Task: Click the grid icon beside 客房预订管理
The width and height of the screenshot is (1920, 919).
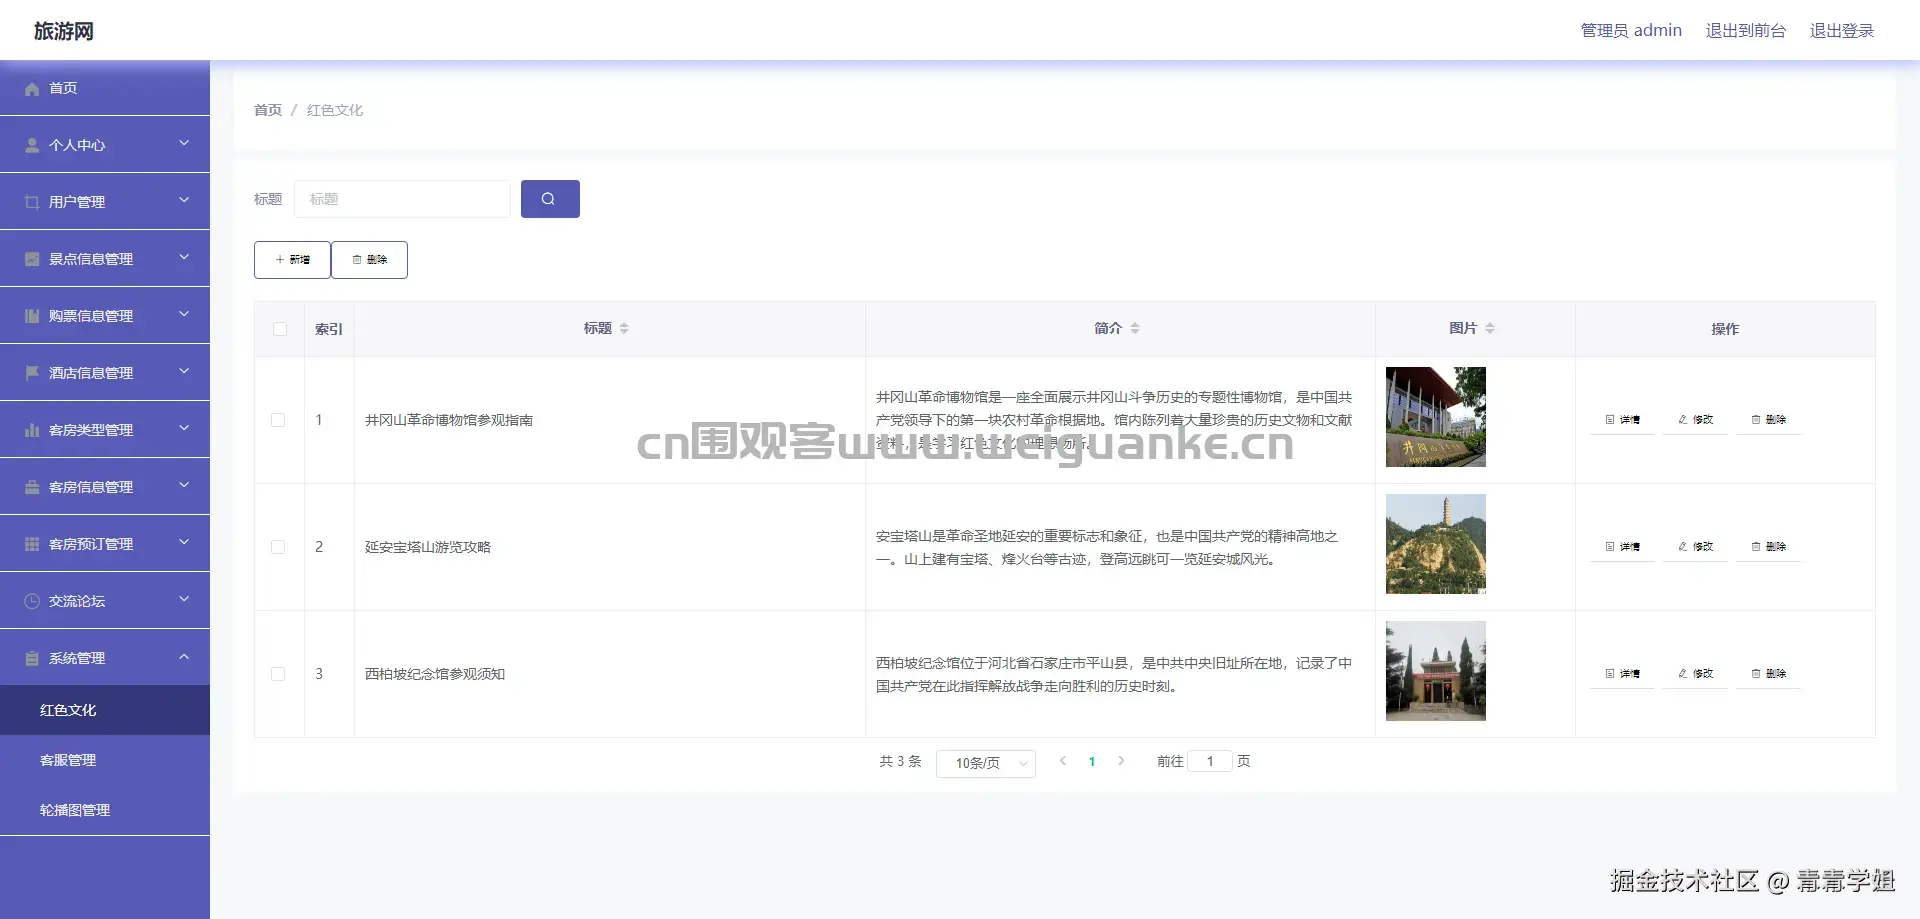Action: click(x=32, y=545)
